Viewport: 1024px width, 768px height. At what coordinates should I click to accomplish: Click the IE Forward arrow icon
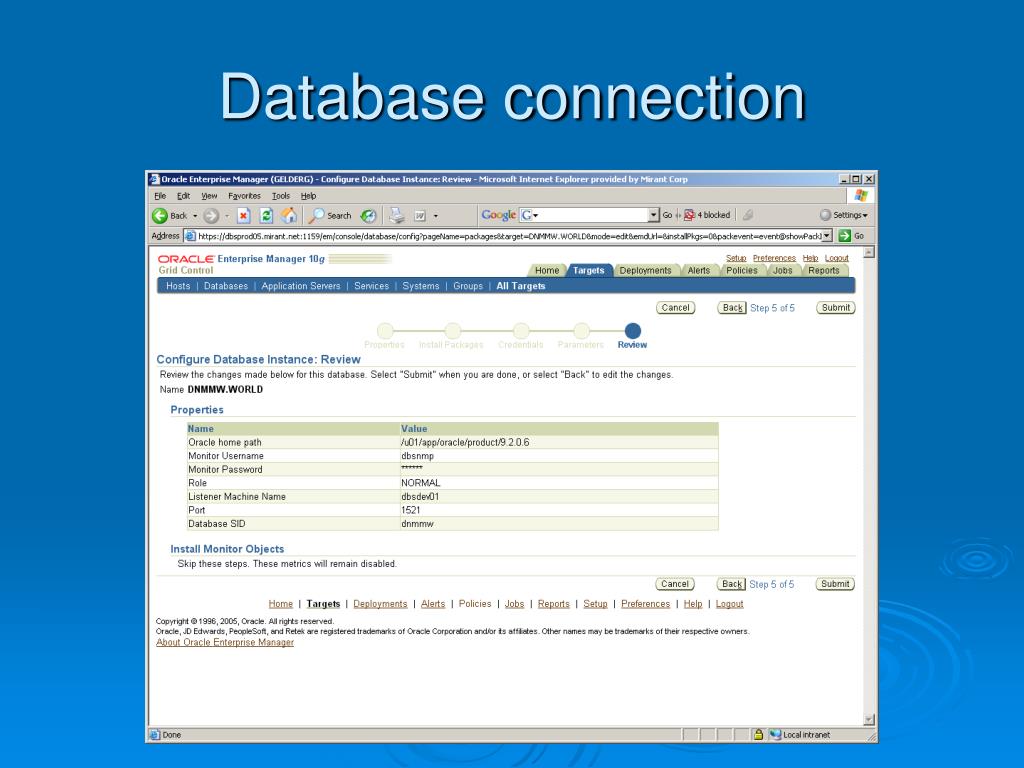click(x=211, y=216)
